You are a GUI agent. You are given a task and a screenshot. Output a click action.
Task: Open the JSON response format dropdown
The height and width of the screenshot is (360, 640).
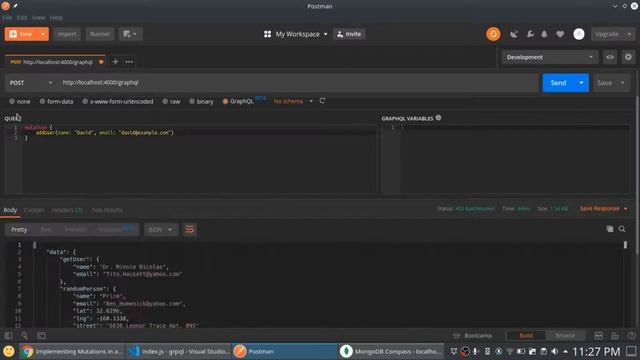(x=160, y=229)
